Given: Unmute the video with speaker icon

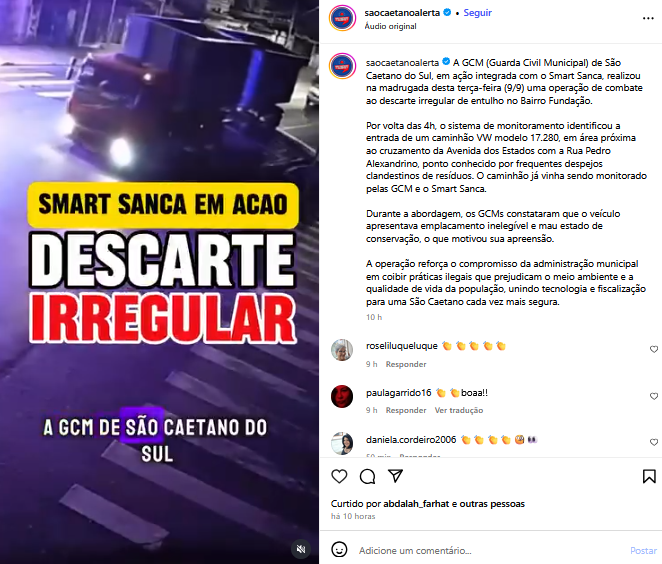Looking at the screenshot, I should (x=301, y=549).
